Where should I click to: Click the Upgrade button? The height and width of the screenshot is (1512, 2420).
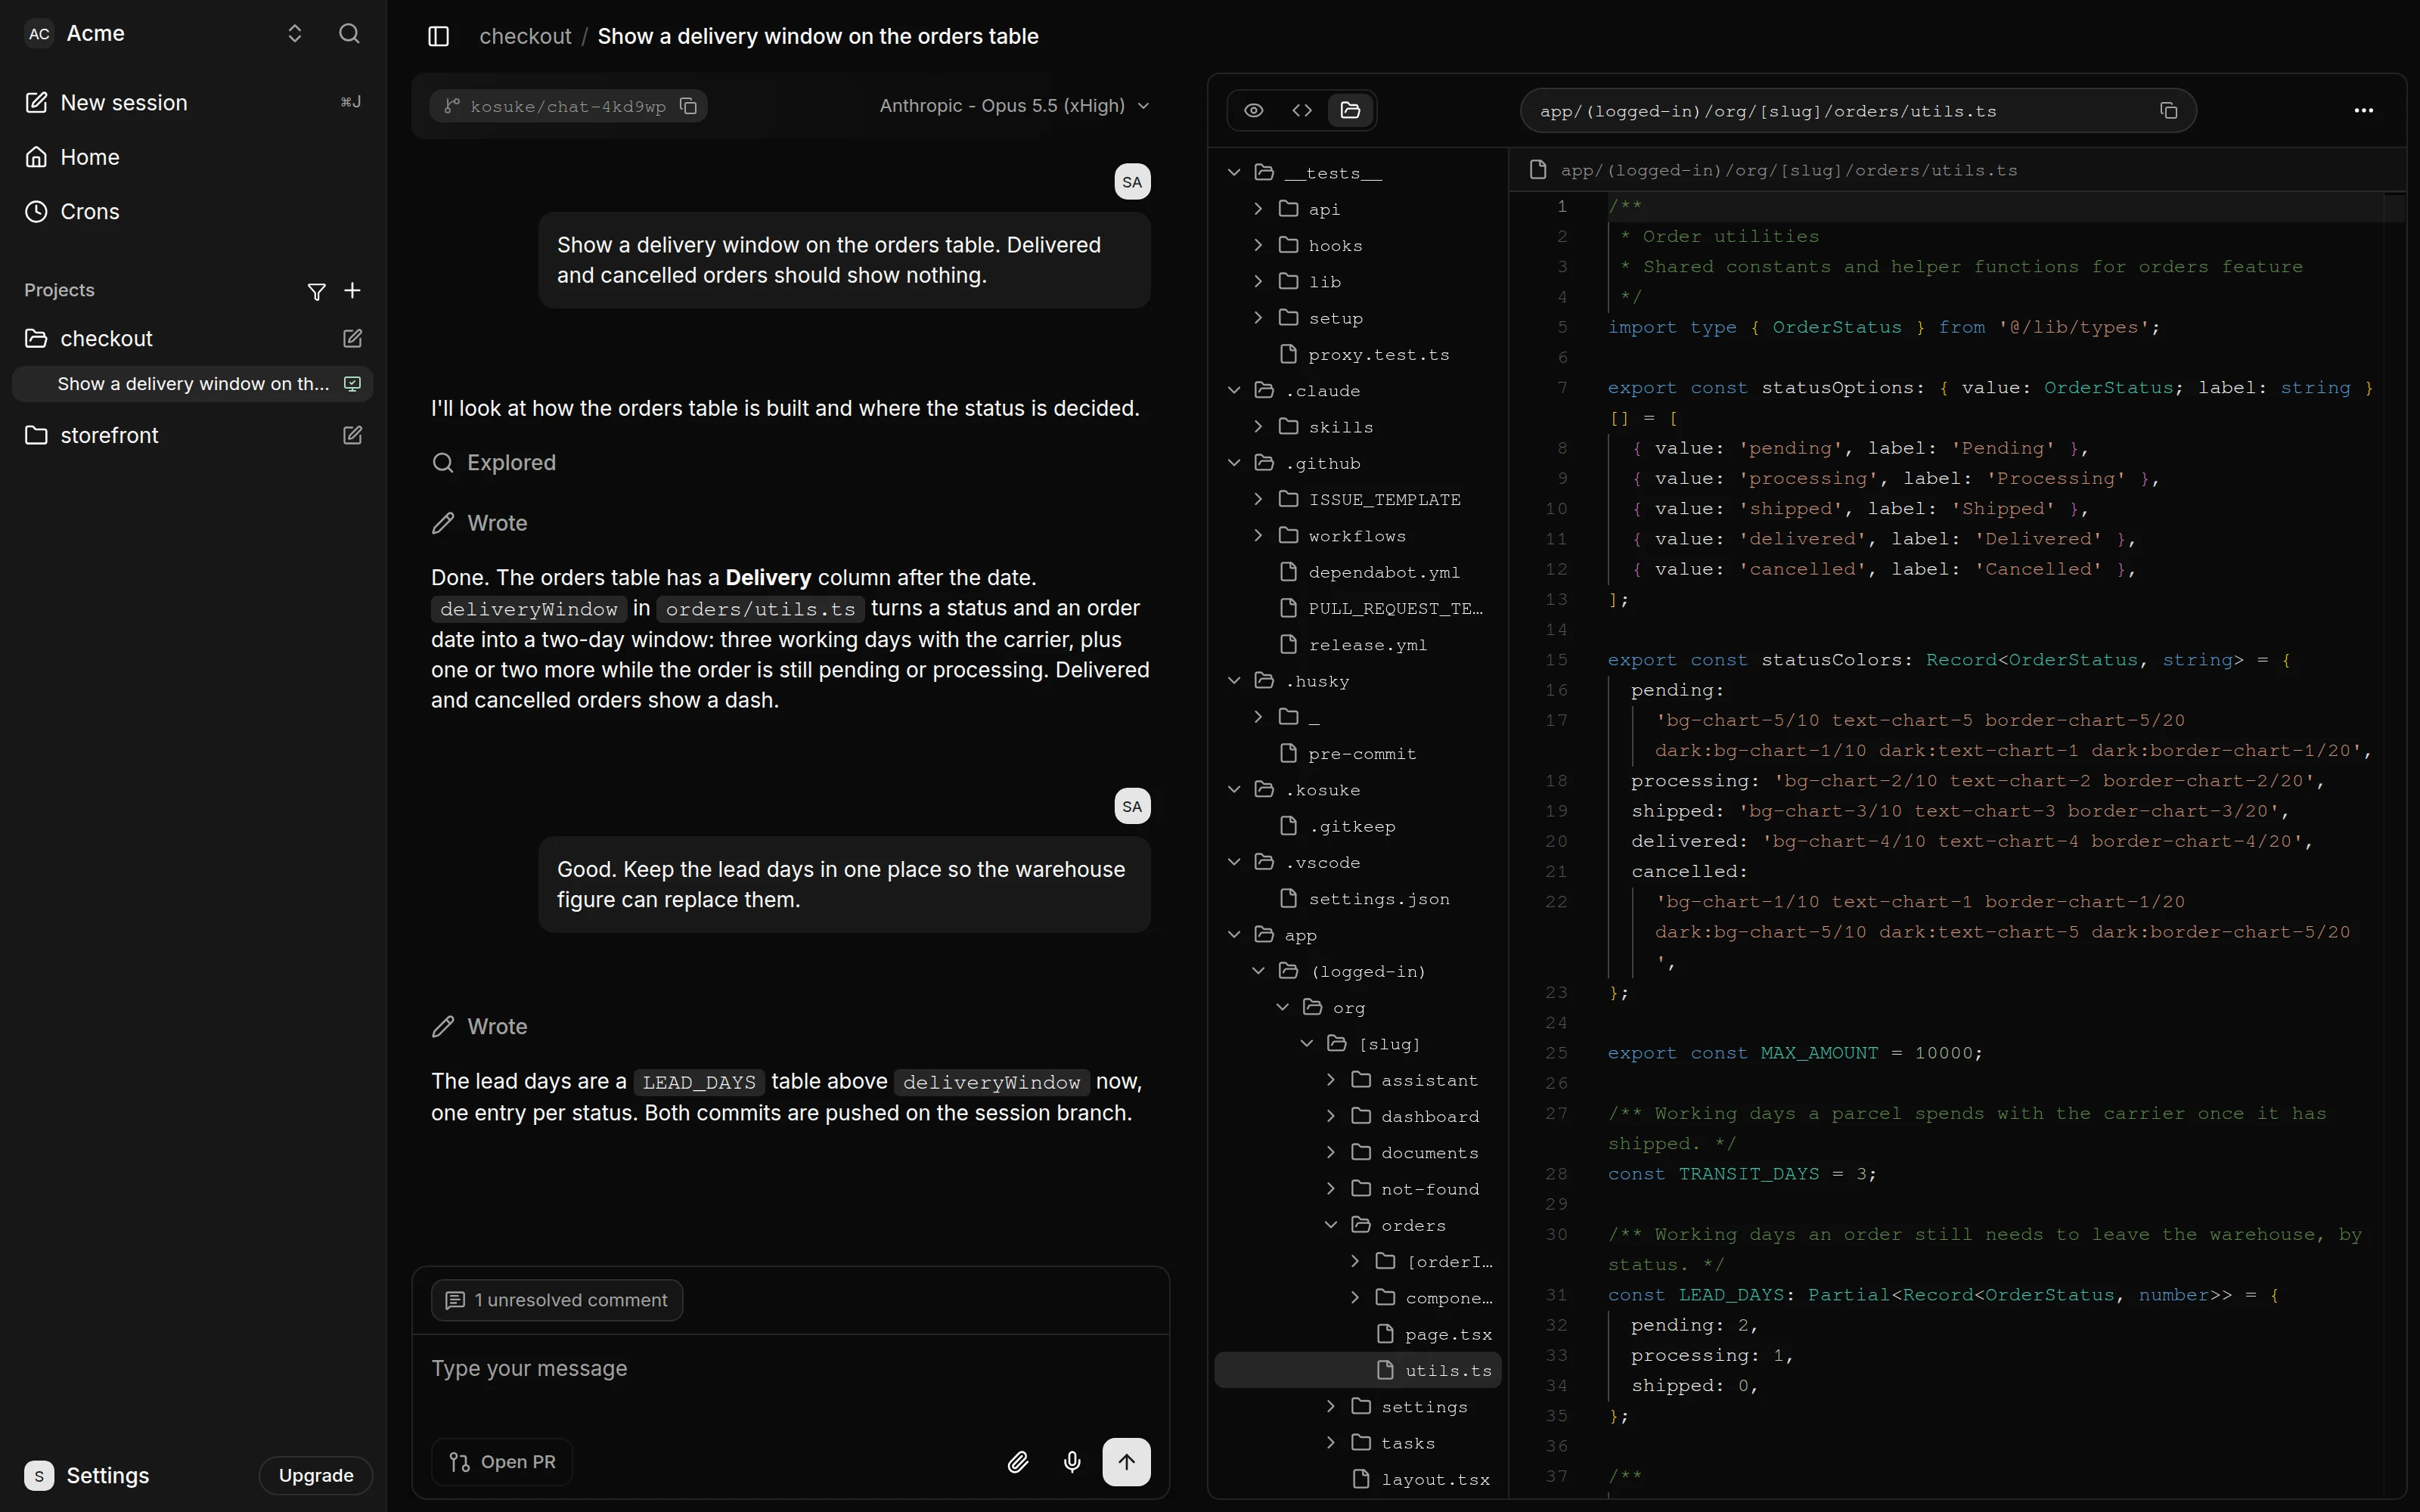pyautogui.click(x=316, y=1476)
